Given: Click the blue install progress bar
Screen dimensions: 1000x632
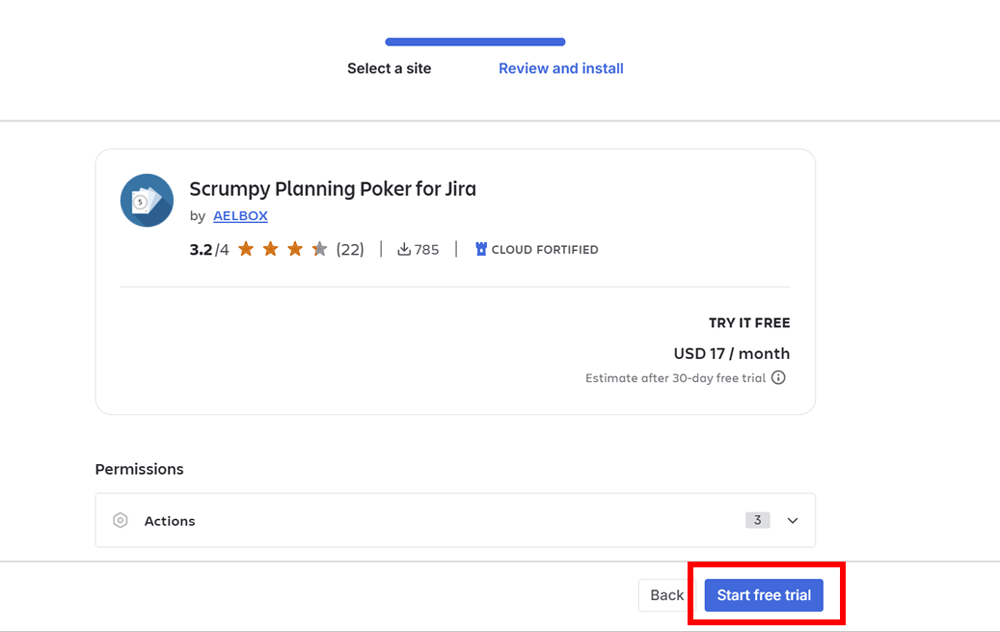Looking at the screenshot, I should (475, 42).
